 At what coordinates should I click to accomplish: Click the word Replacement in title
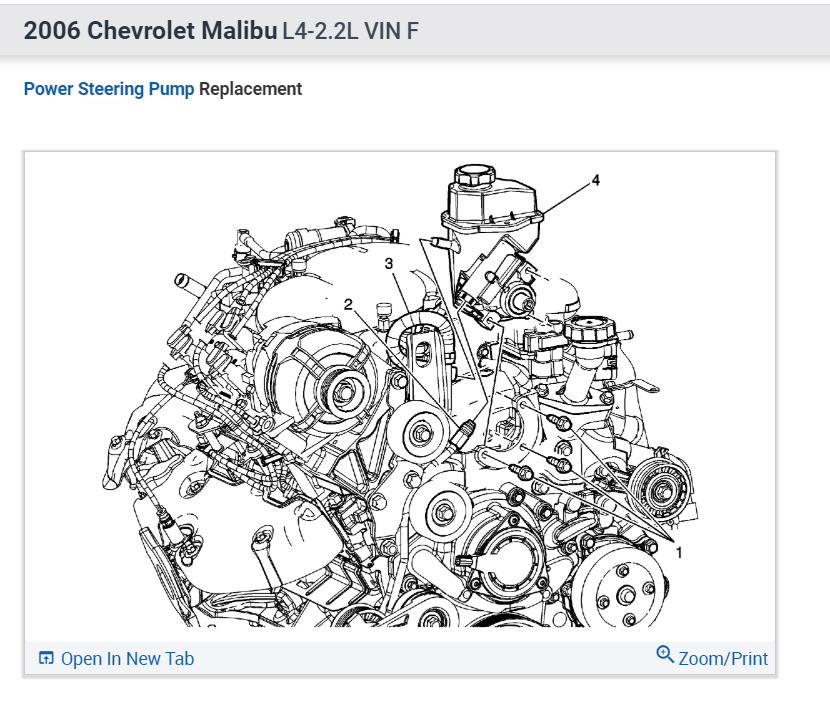click(x=250, y=89)
